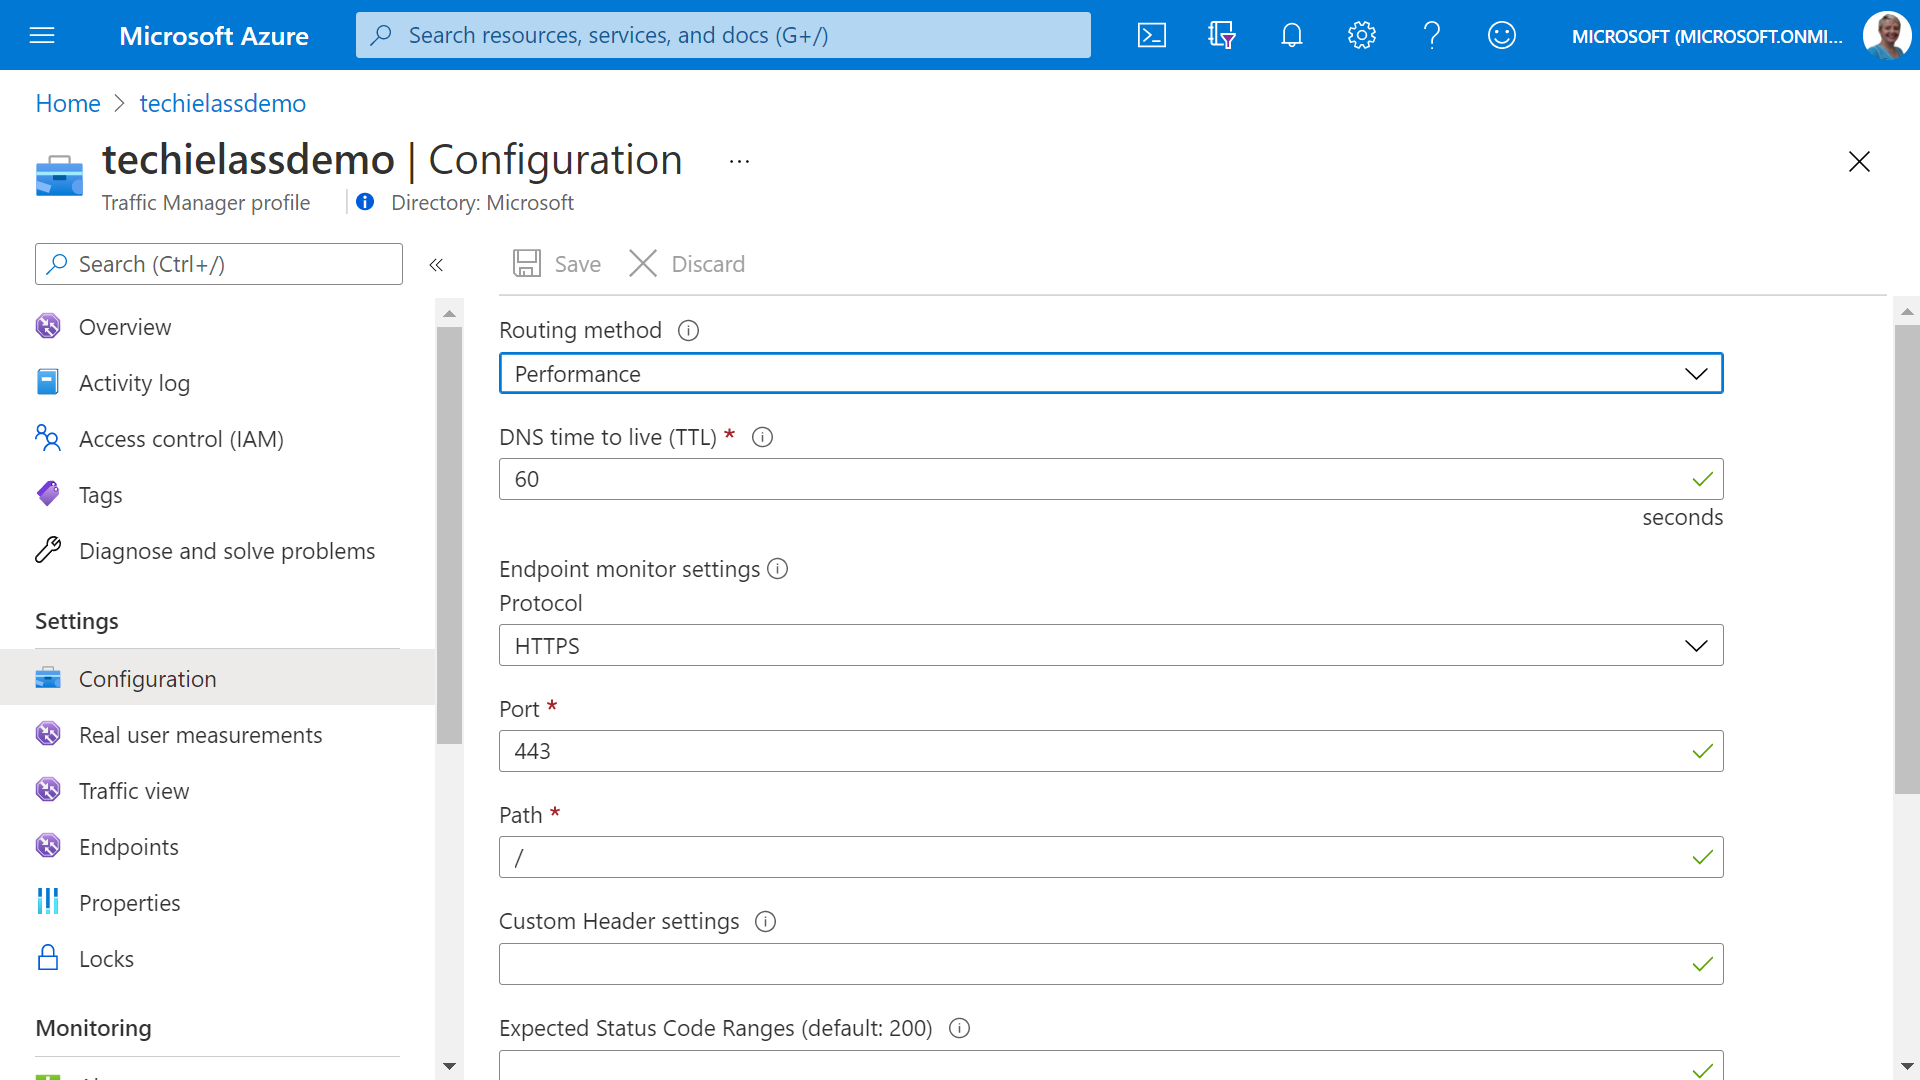Viewport: 1920px width, 1080px height.
Task: Open the Access control (IAM) page
Action: point(181,438)
